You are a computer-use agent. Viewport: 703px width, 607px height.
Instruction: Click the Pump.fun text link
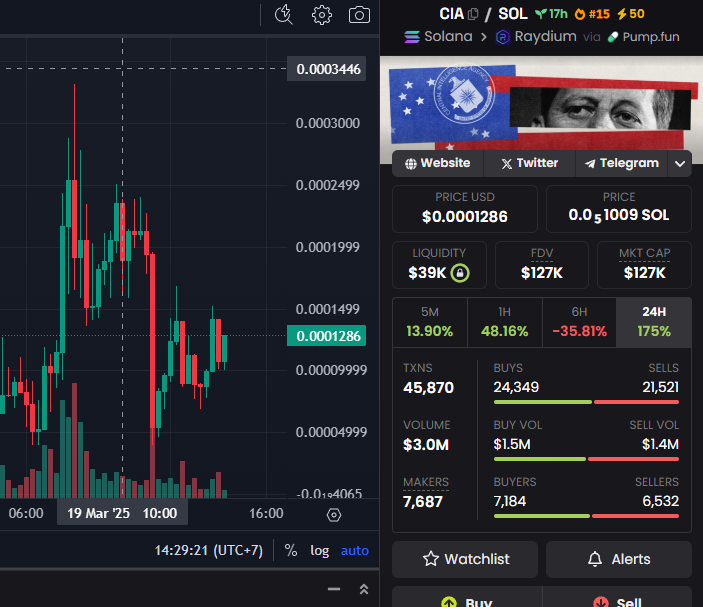coord(651,37)
